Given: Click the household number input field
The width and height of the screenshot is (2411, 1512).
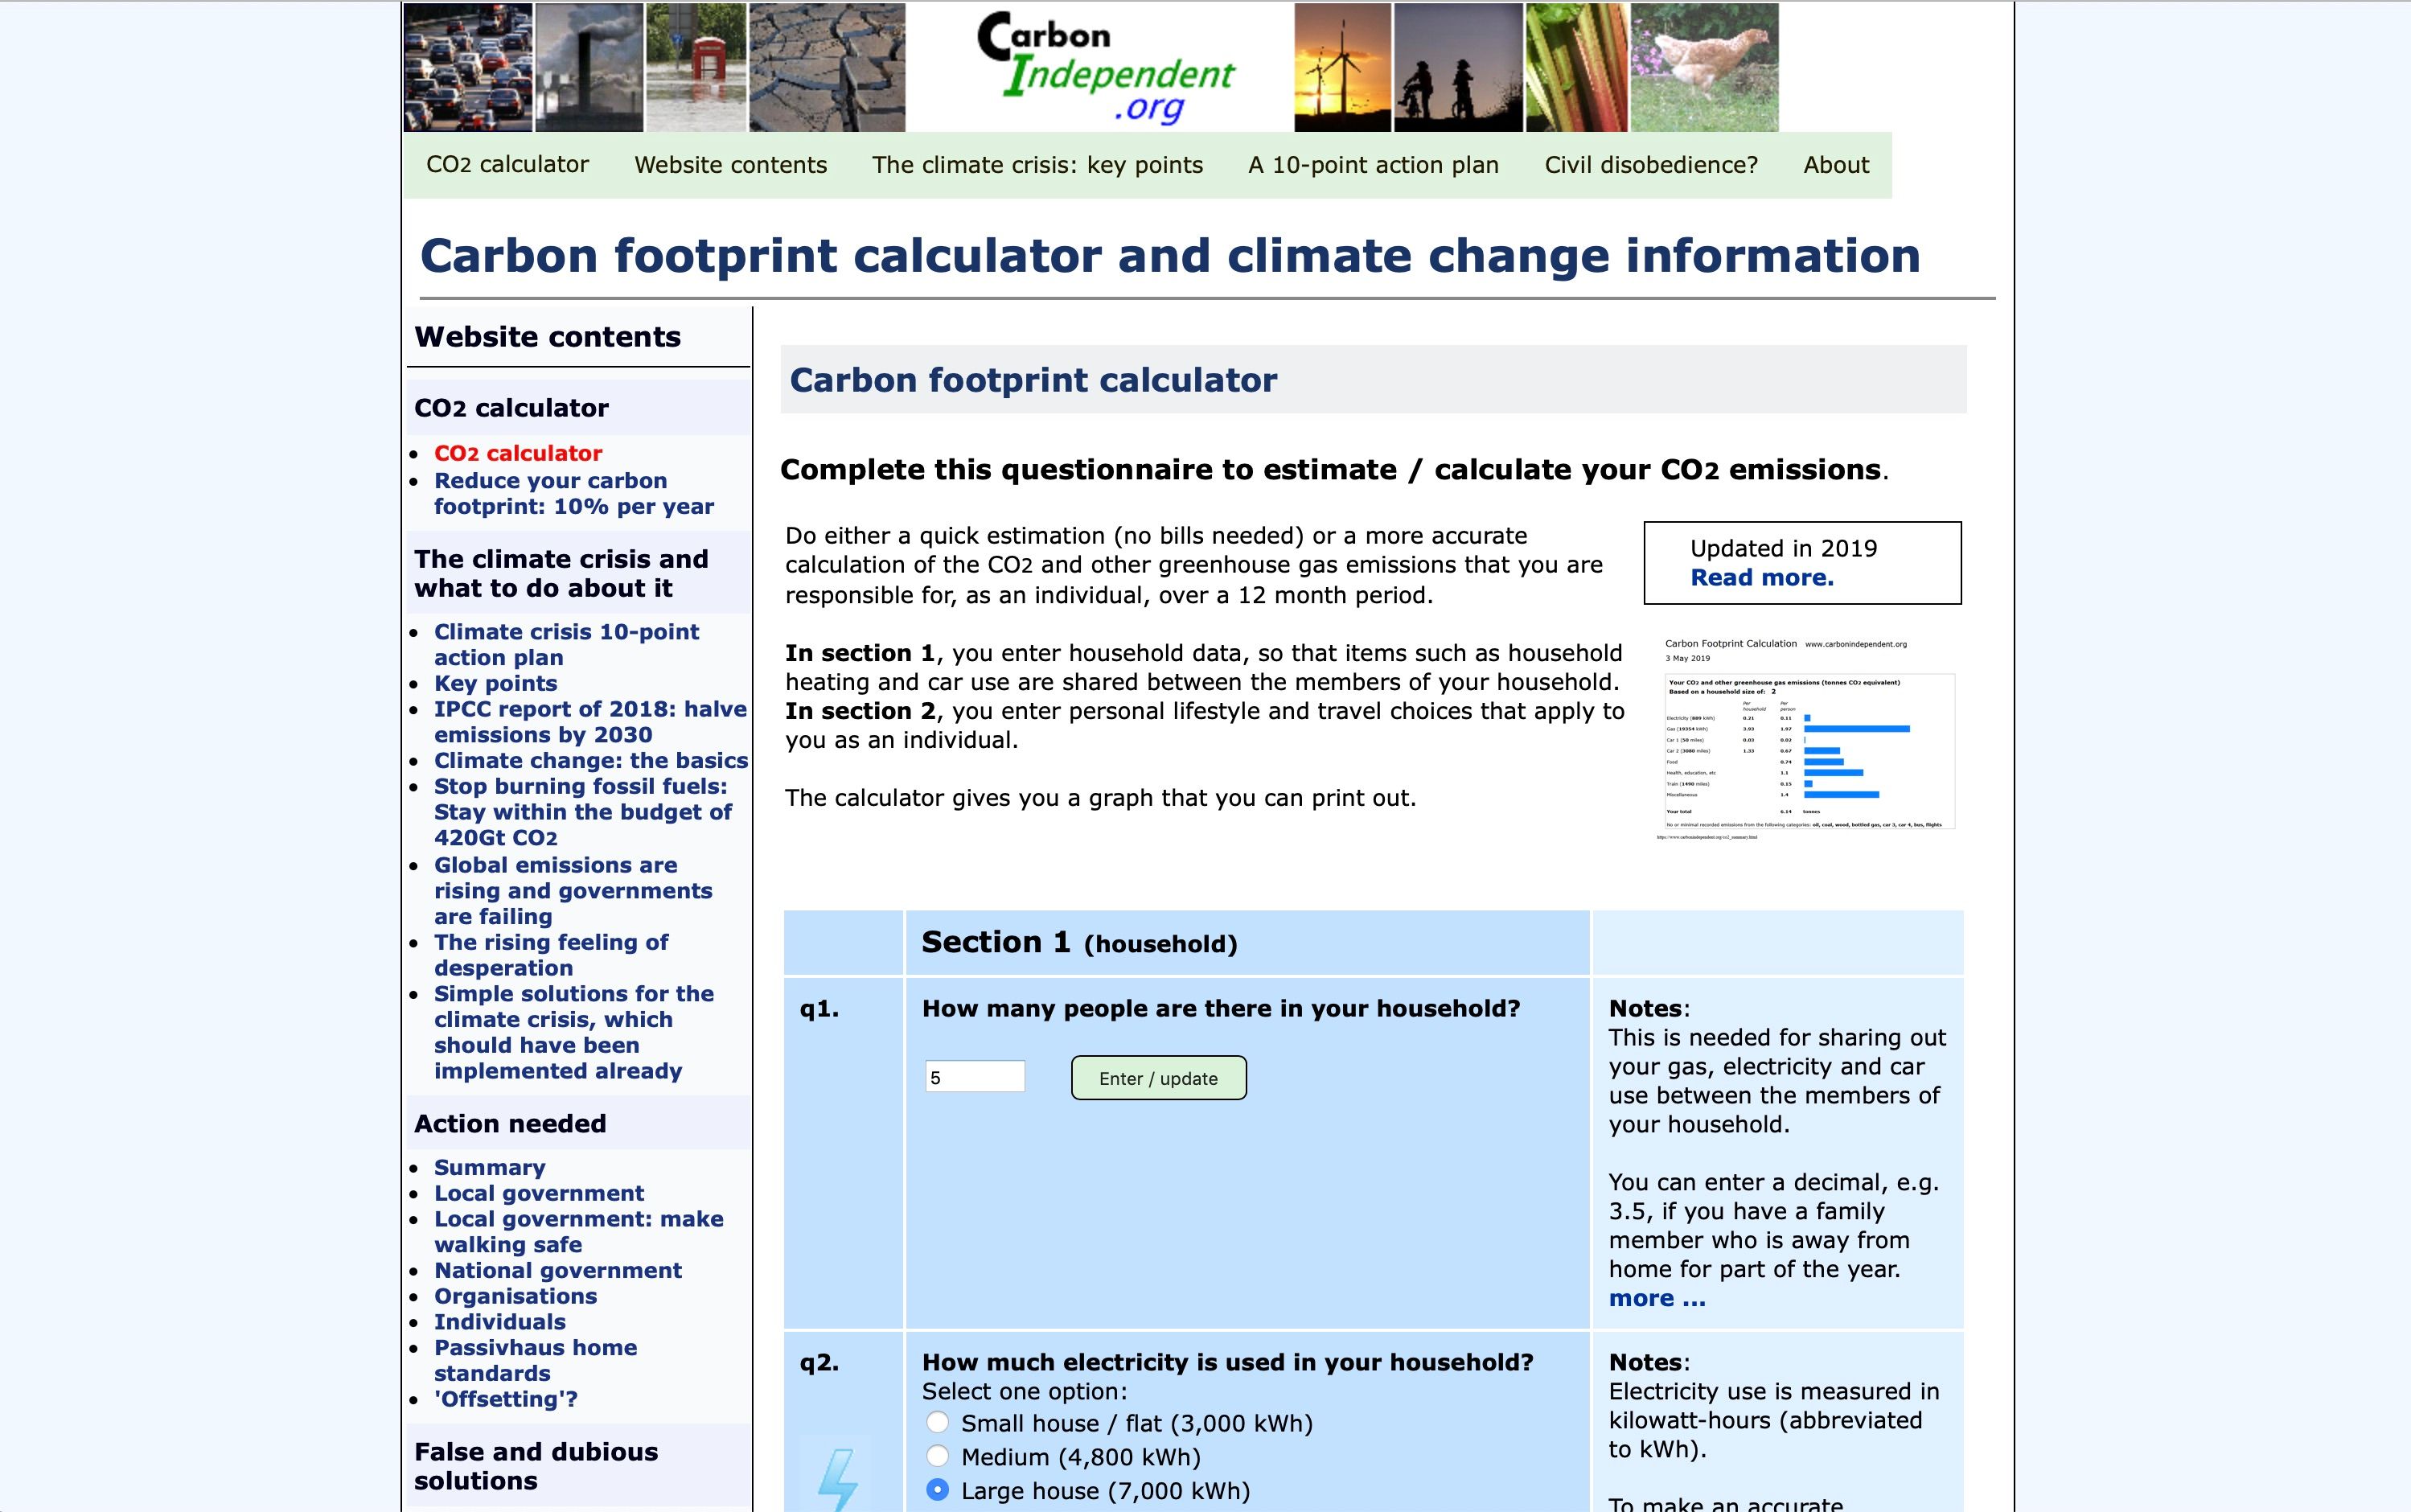Looking at the screenshot, I should click(x=972, y=1077).
